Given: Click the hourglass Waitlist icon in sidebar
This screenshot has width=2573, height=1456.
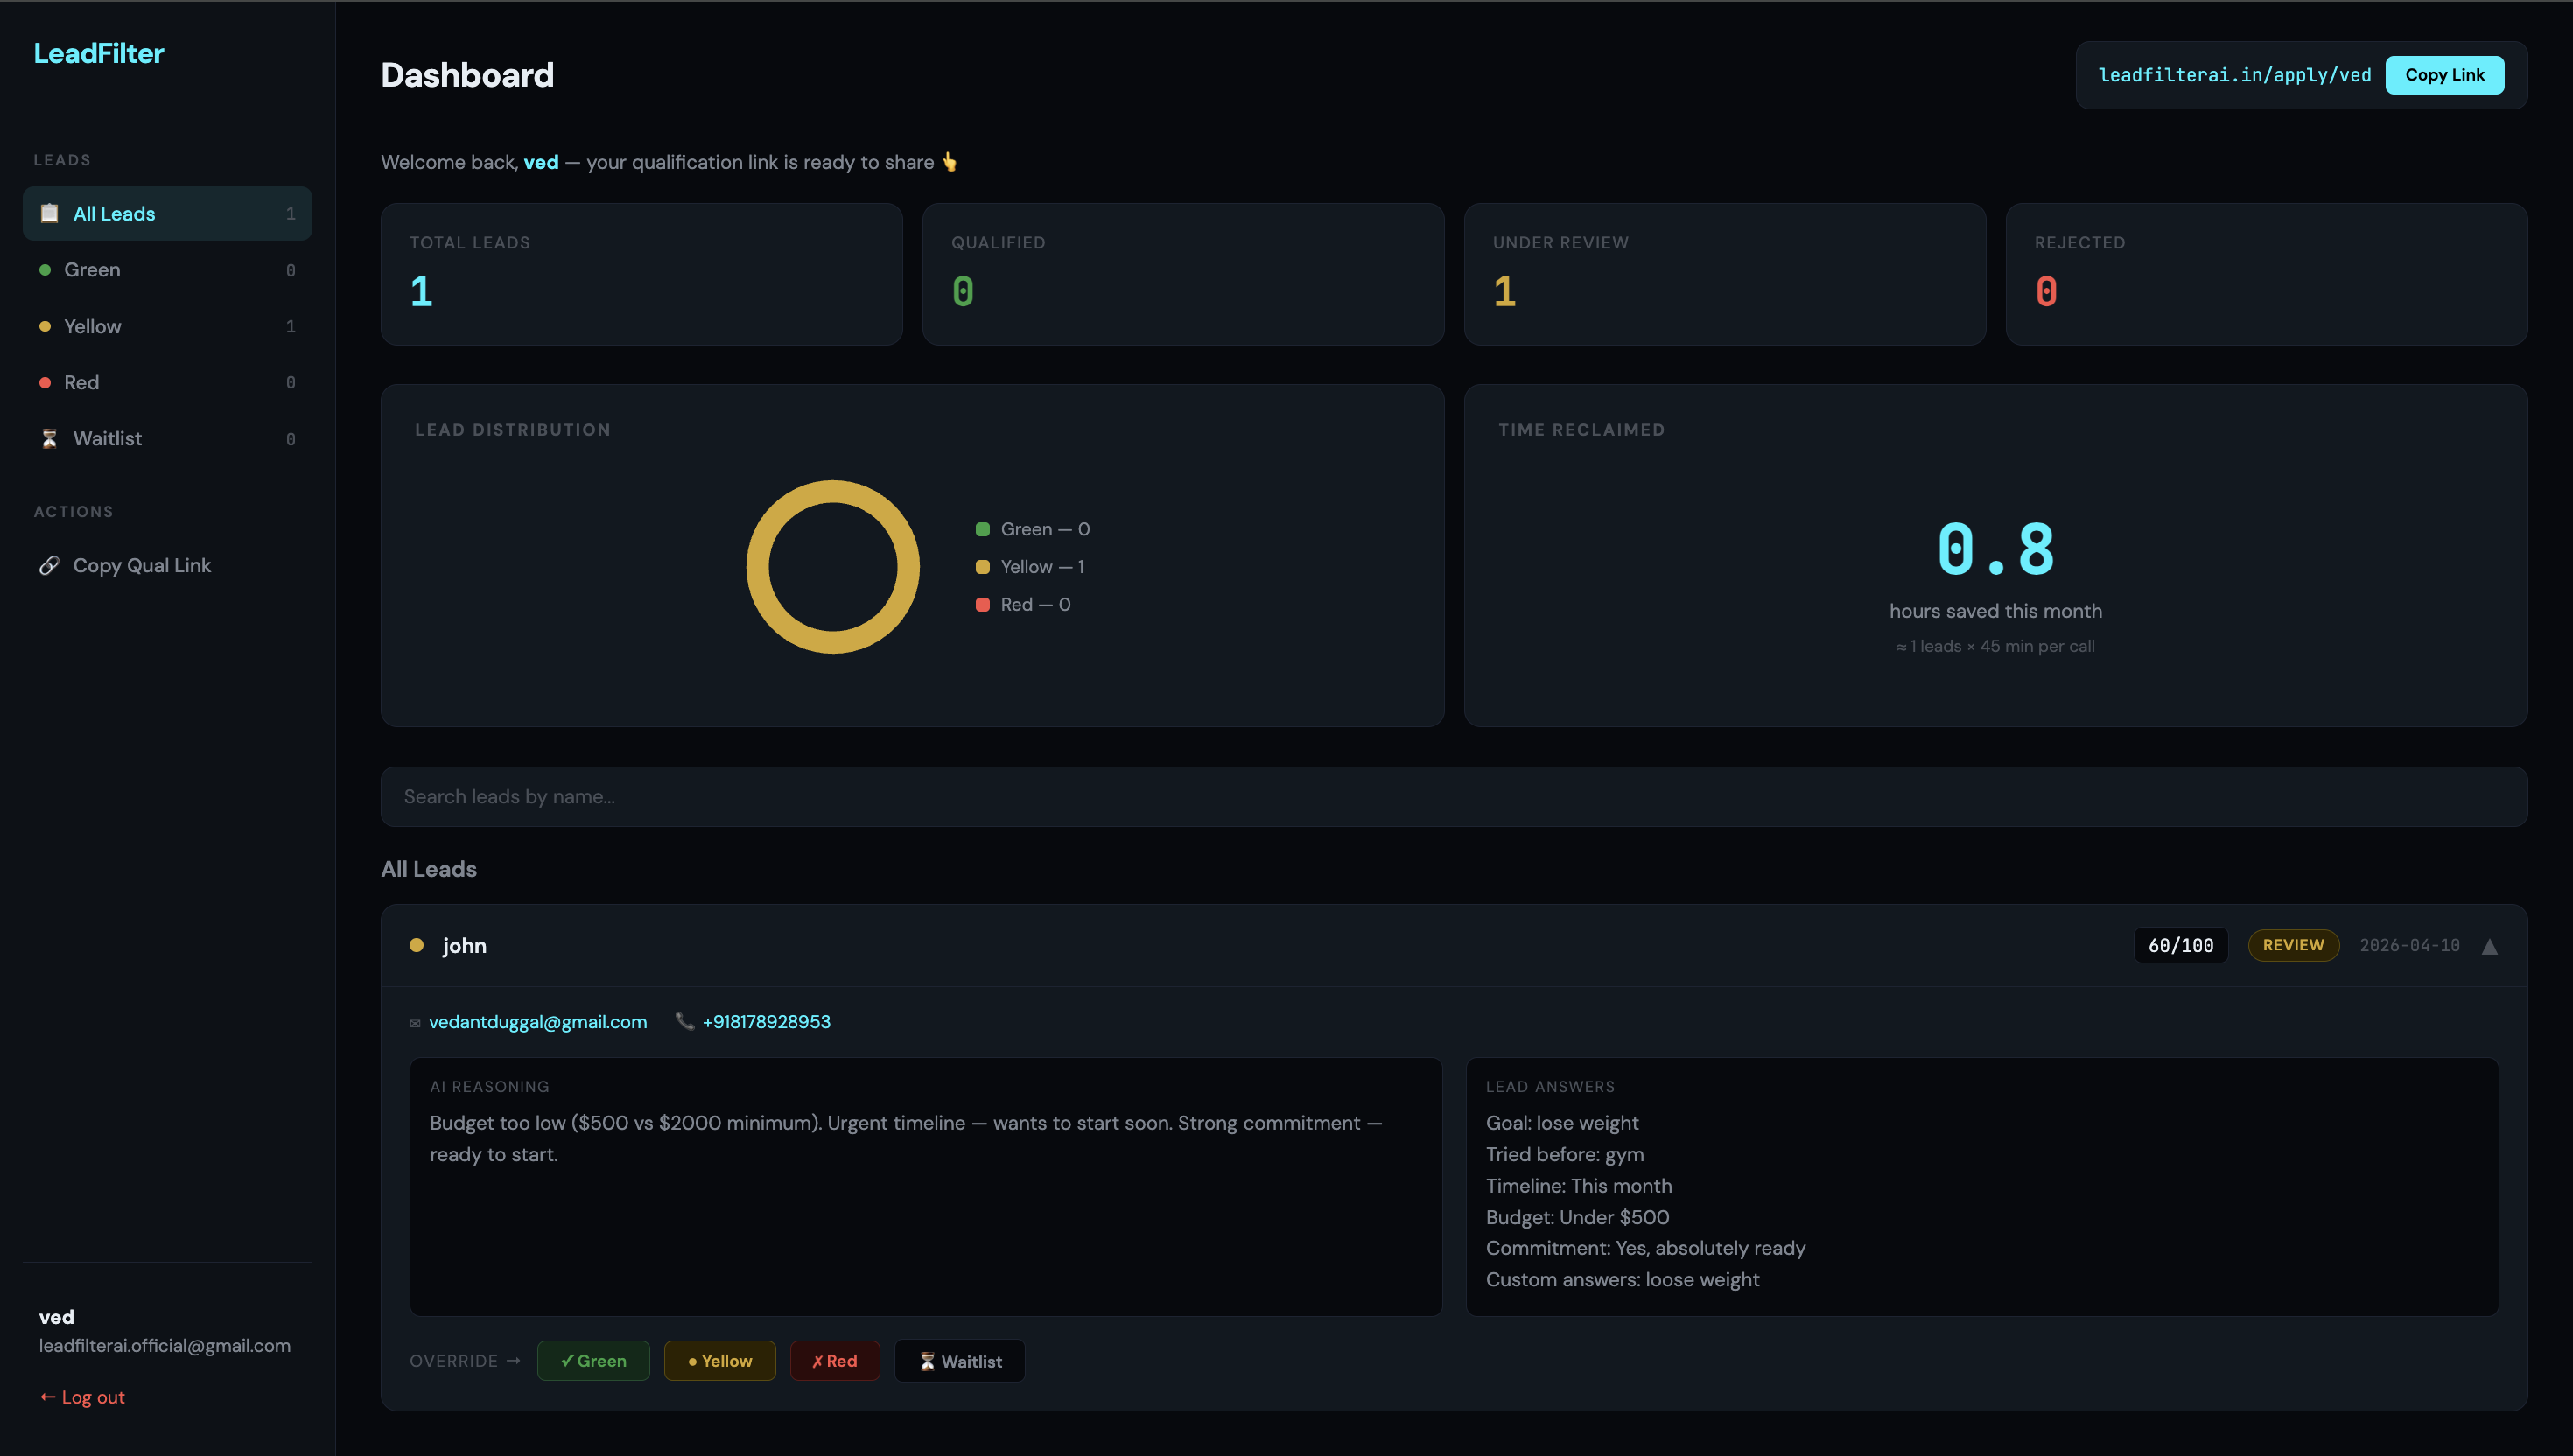Looking at the screenshot, I should point(49,439).
